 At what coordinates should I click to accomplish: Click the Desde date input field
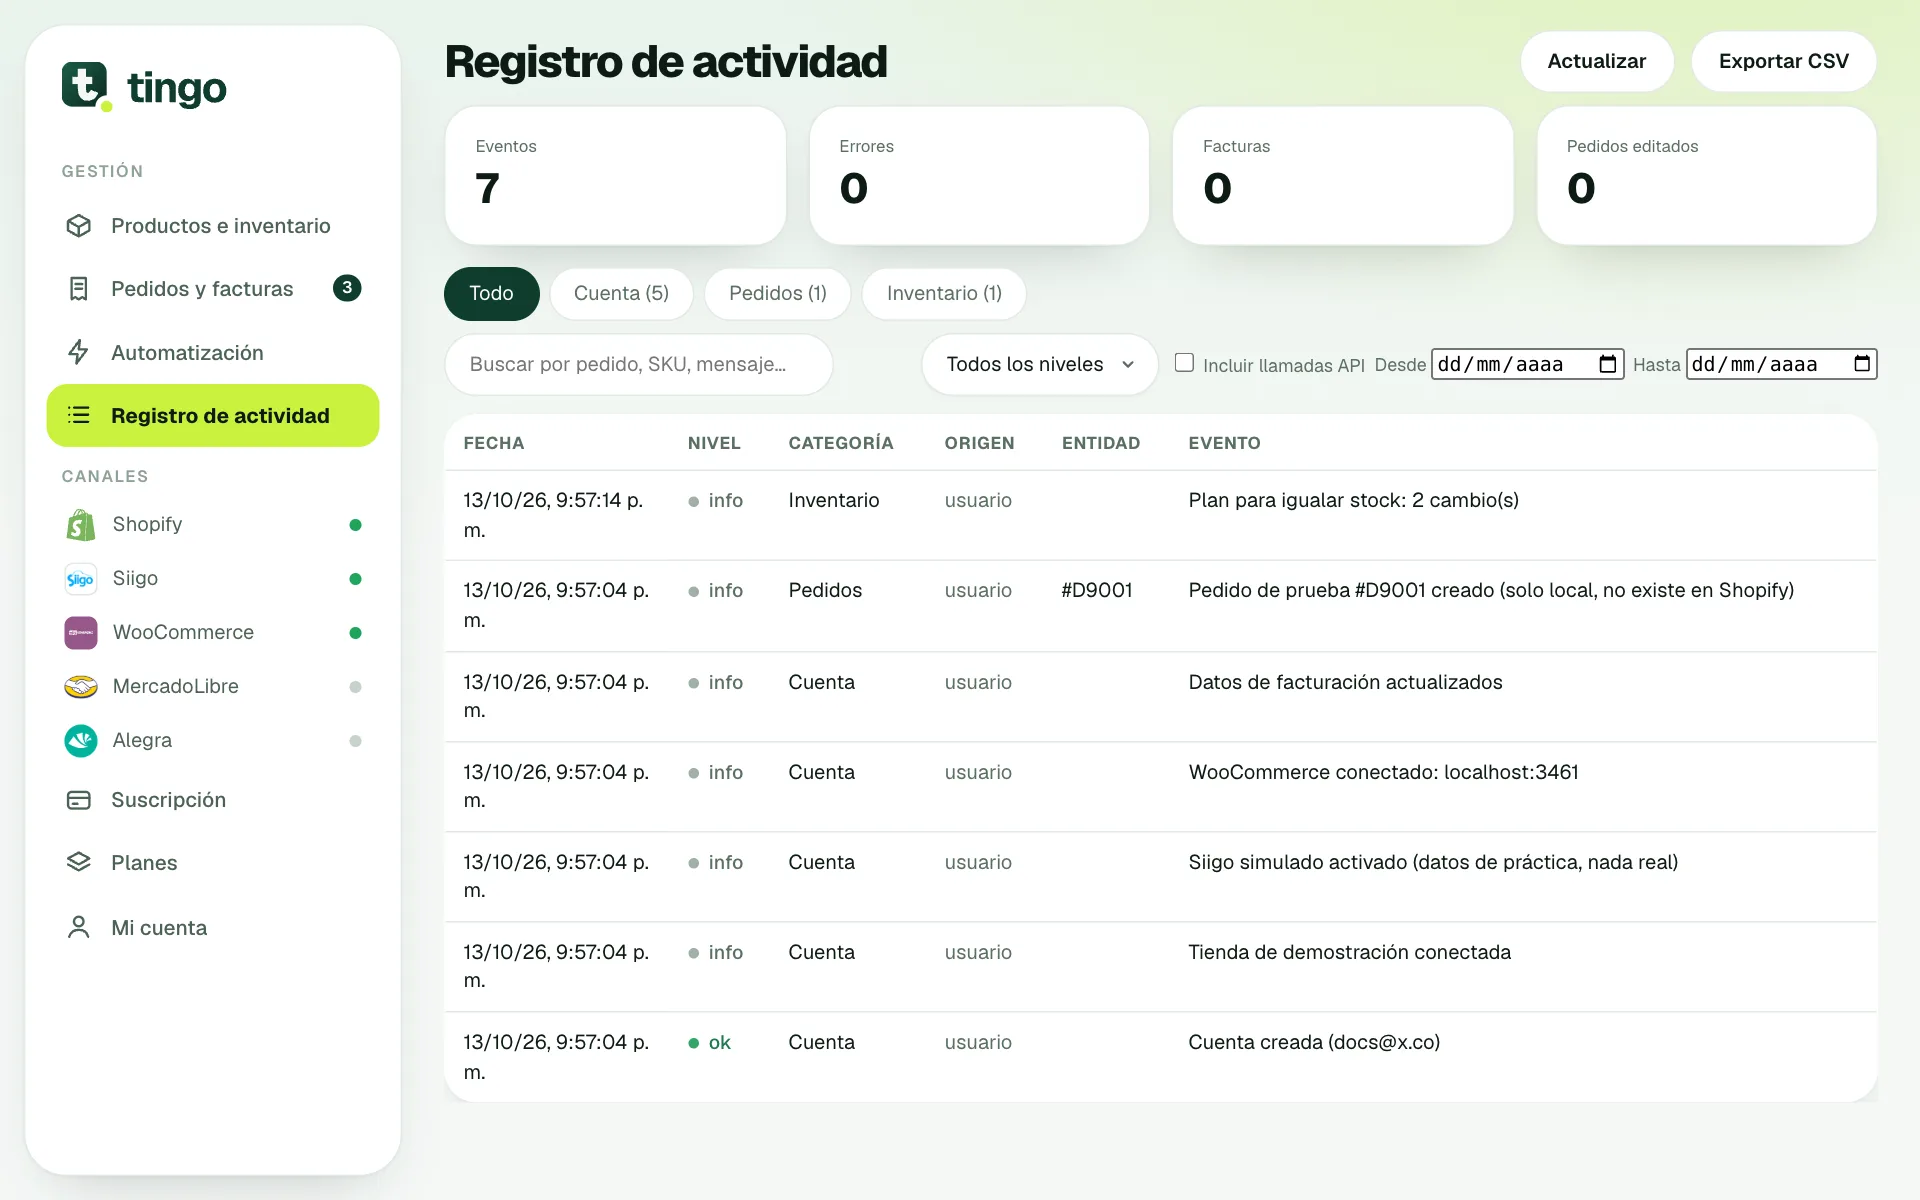[x=1527, y=364]
